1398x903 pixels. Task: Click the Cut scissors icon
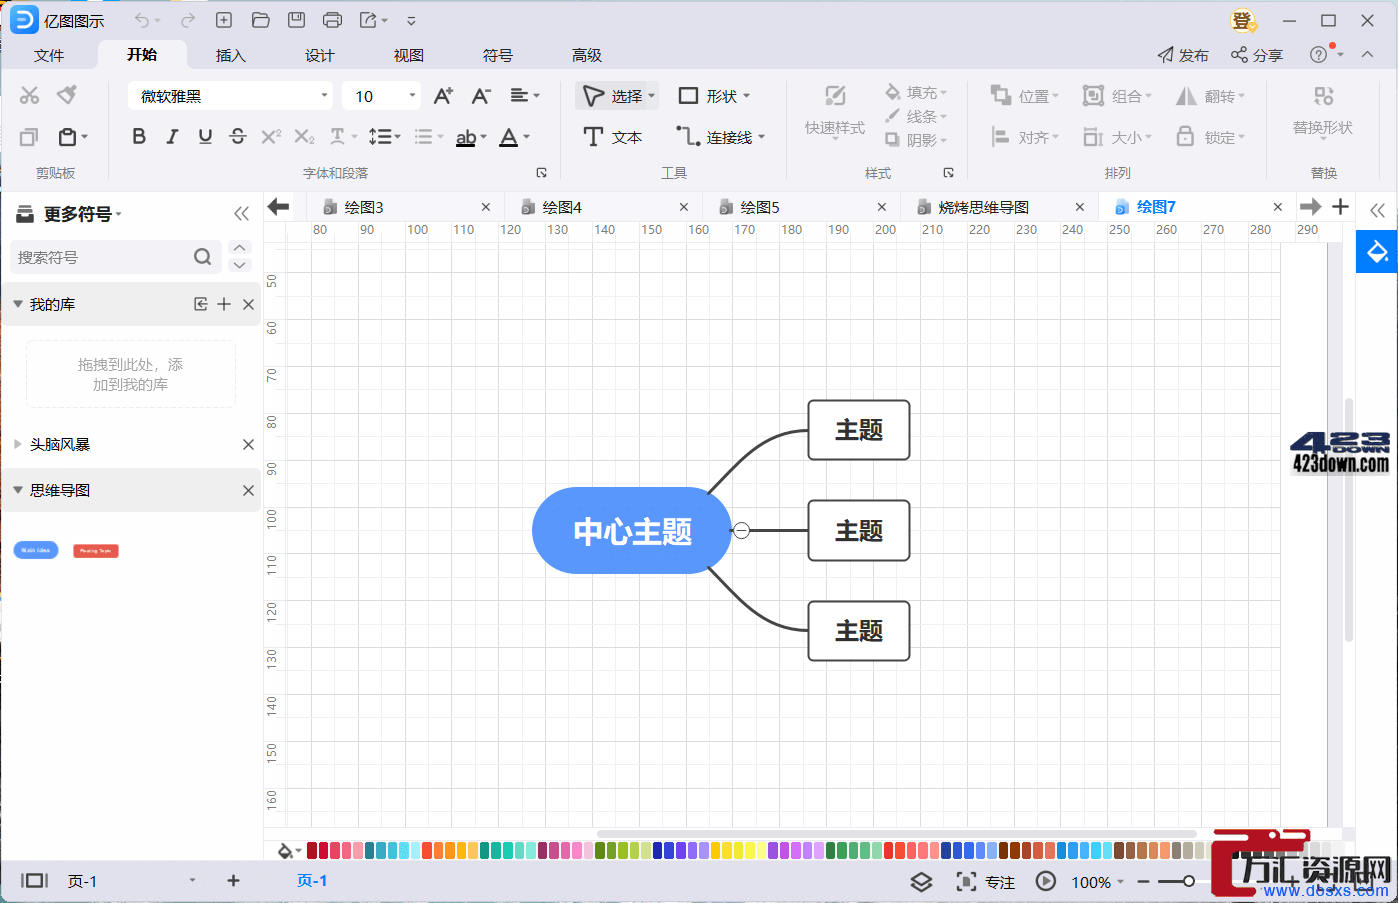29,95
